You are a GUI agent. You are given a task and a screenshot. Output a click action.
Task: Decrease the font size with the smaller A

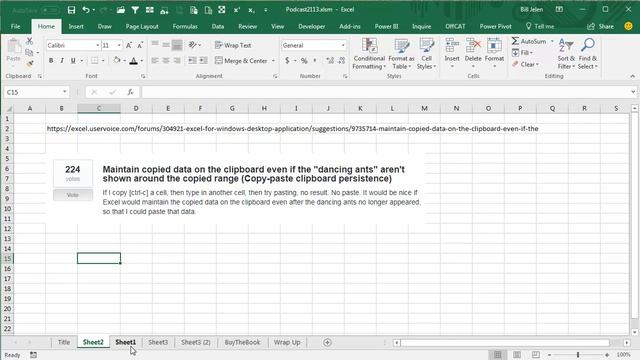pos(140,45)
